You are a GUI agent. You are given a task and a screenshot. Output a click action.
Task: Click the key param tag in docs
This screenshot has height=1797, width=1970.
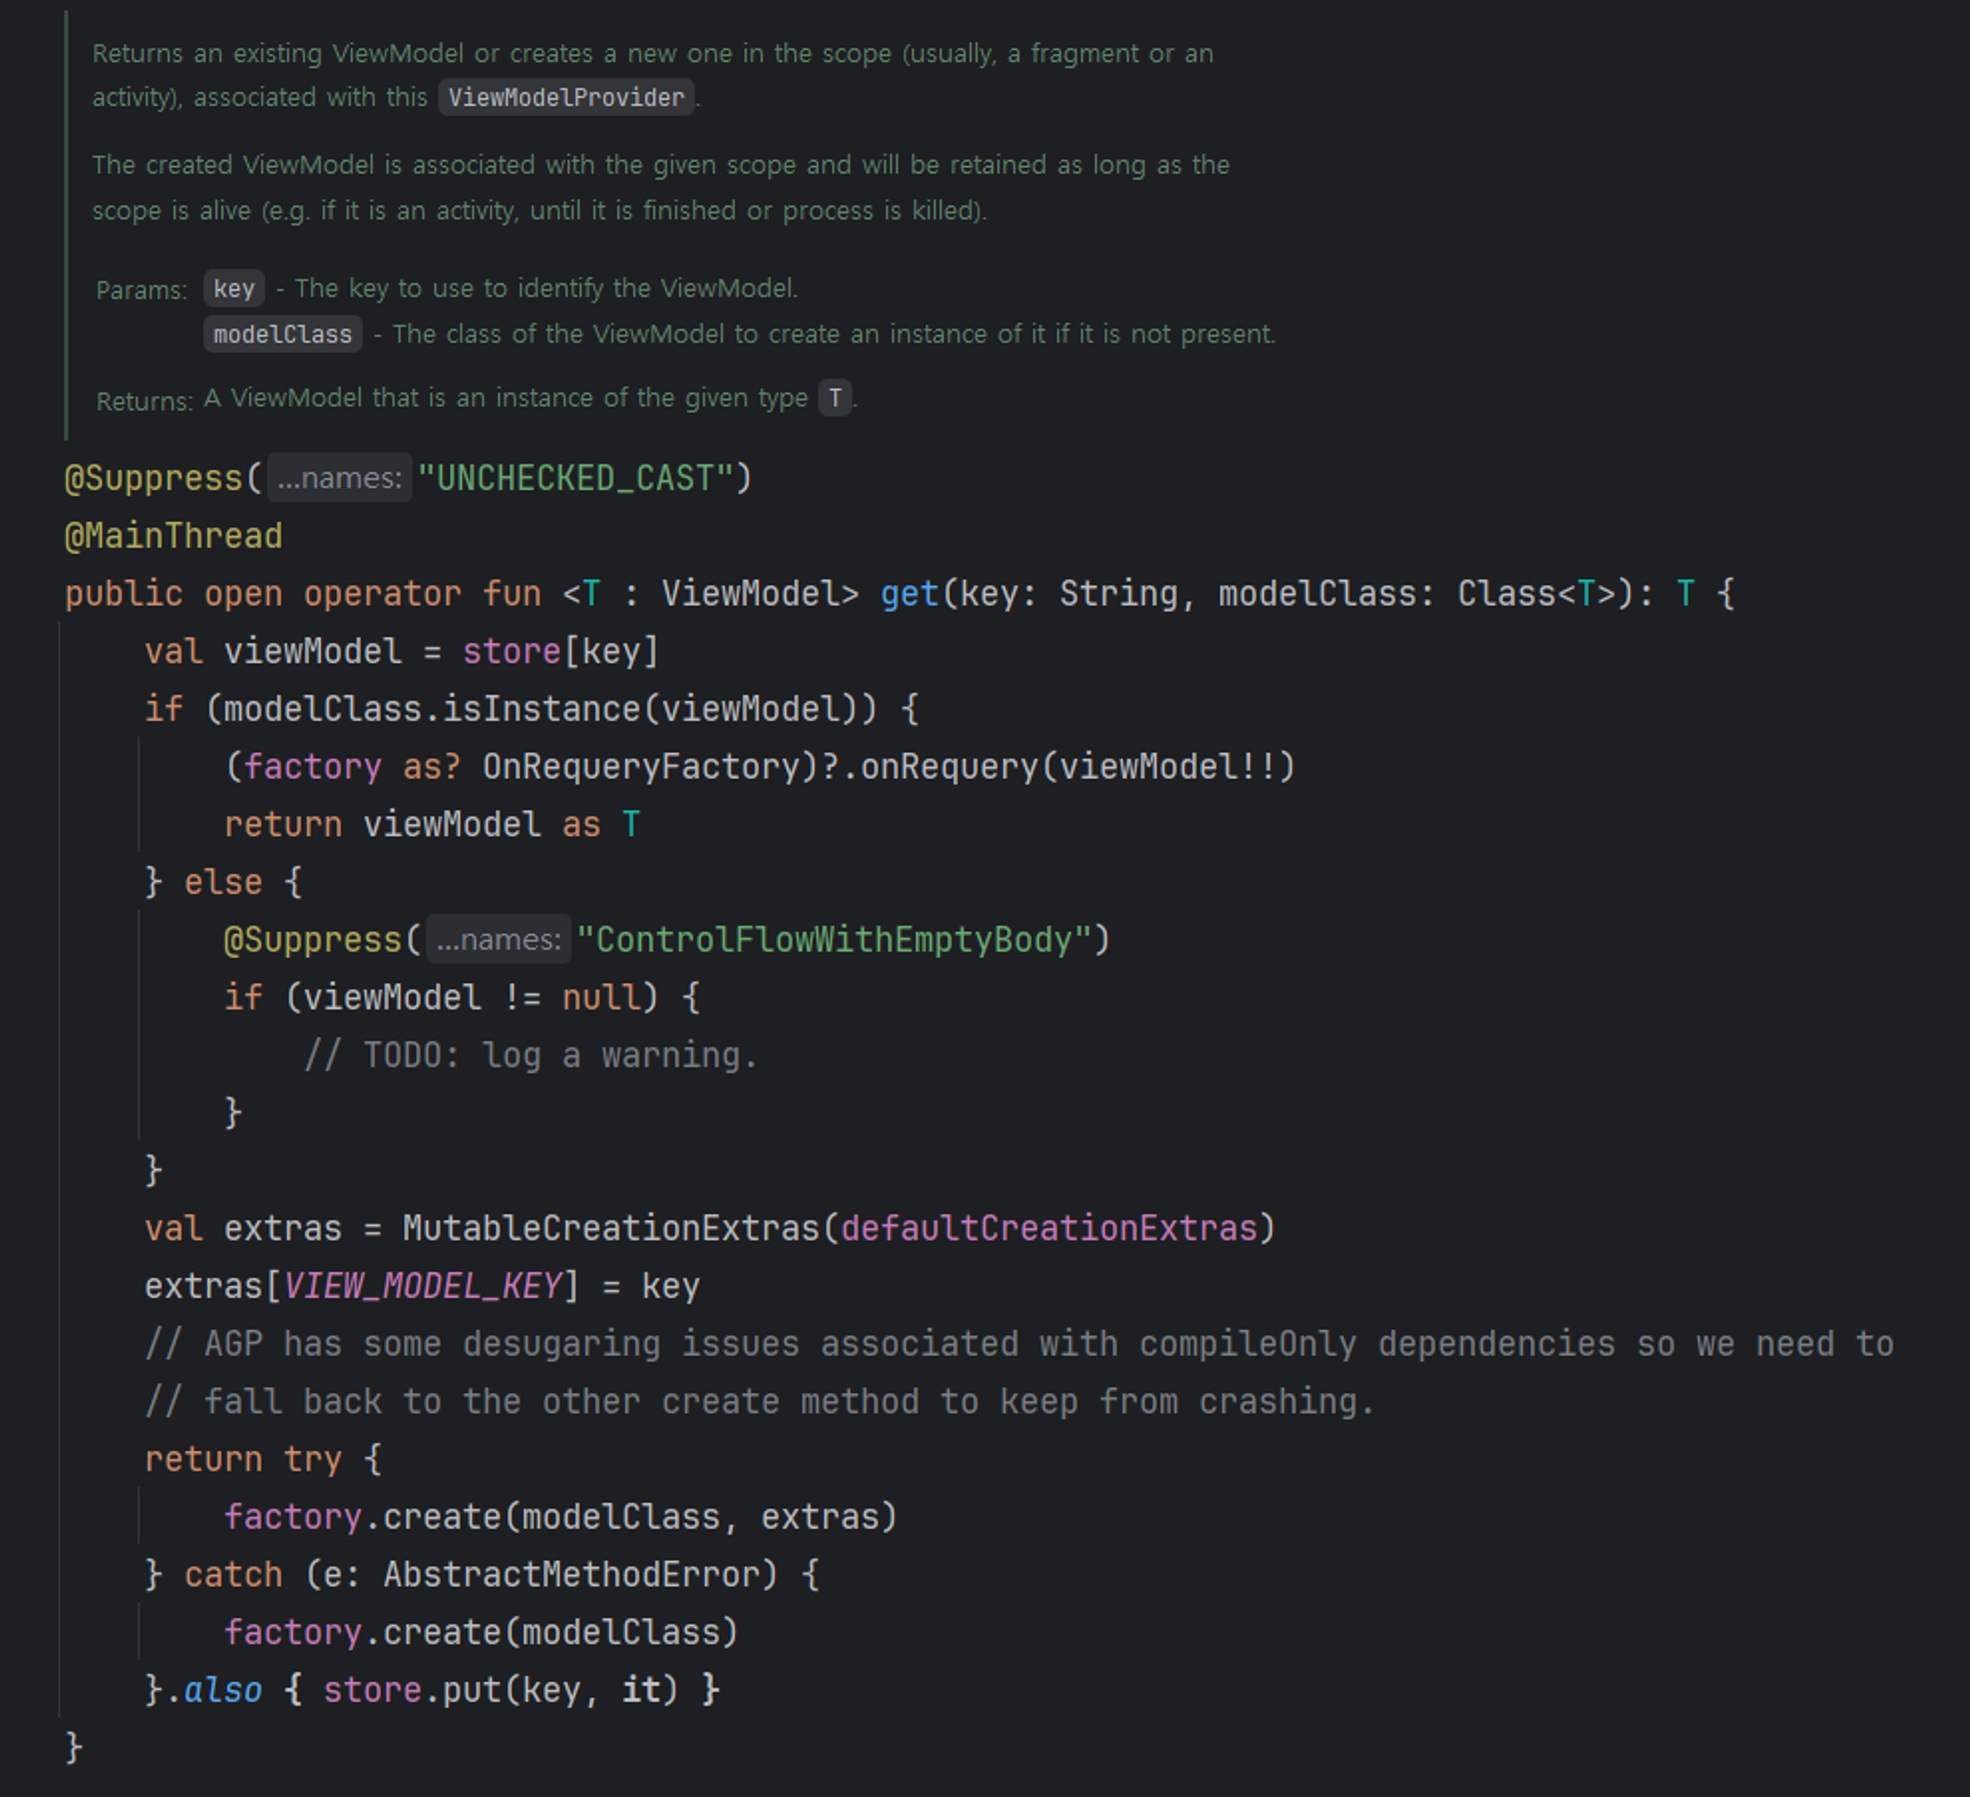(234, 289)
